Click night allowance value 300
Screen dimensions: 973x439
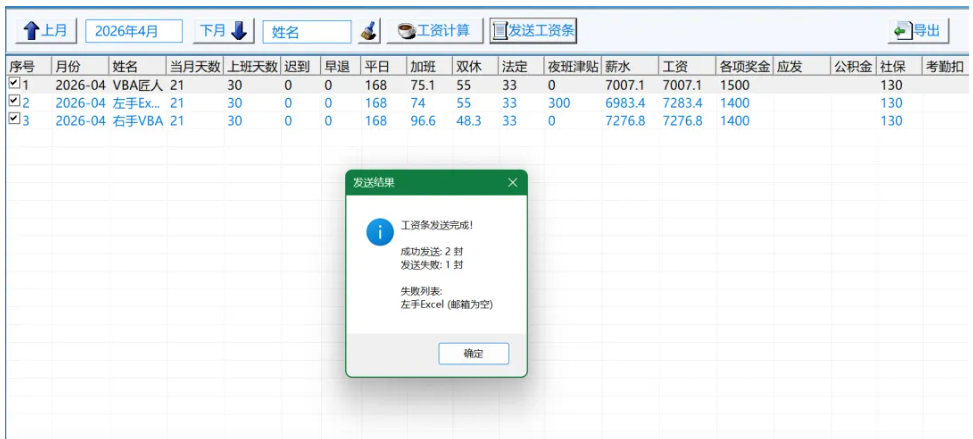coord(559,103)
